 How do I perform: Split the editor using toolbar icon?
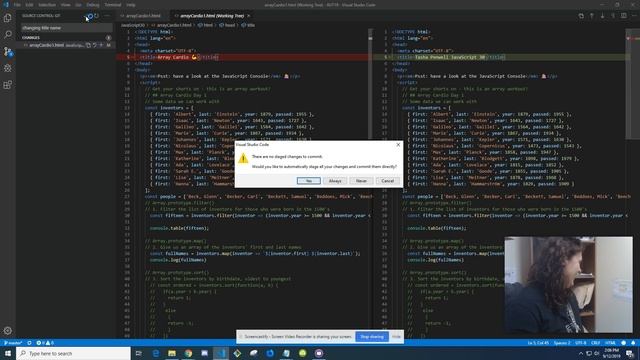pyautogui.click(x=624, y=16)
